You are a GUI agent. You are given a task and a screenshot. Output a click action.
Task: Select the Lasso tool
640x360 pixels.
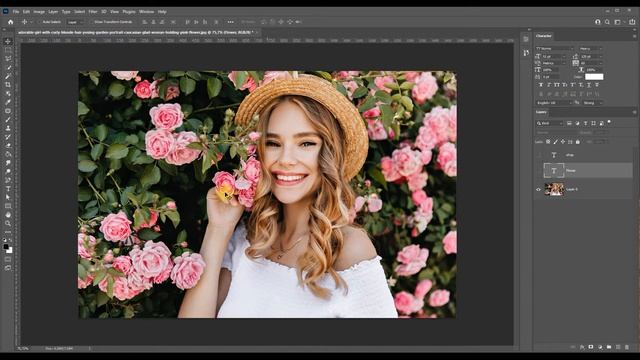click(x=8, y=59)
